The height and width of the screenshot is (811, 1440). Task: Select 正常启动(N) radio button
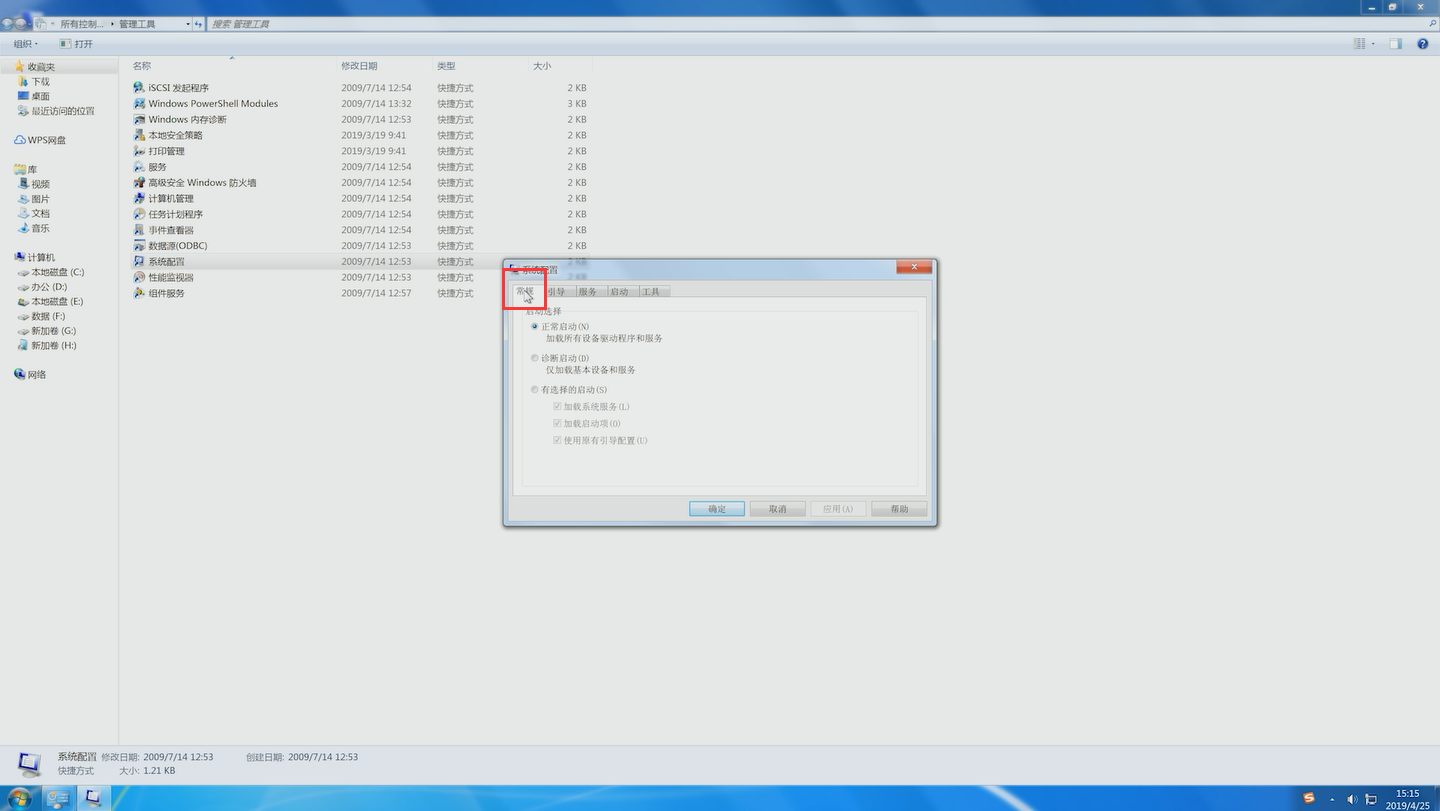[535, 327]
